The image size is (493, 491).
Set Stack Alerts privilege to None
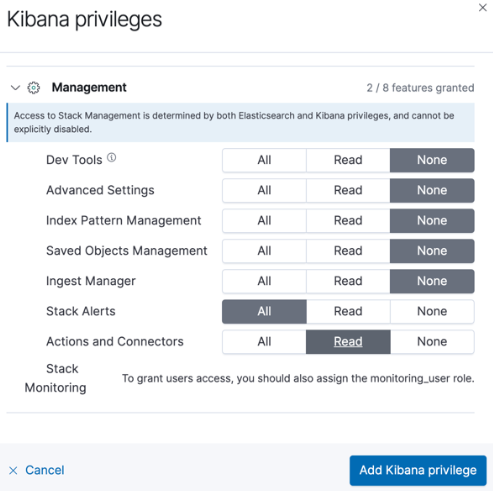[x=432, y=312]
